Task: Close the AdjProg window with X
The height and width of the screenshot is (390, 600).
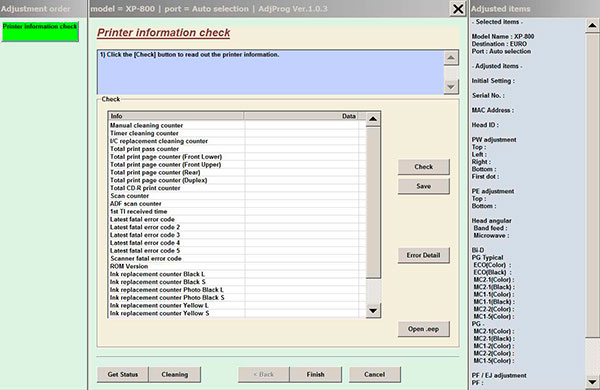Action: click(458, 9)
